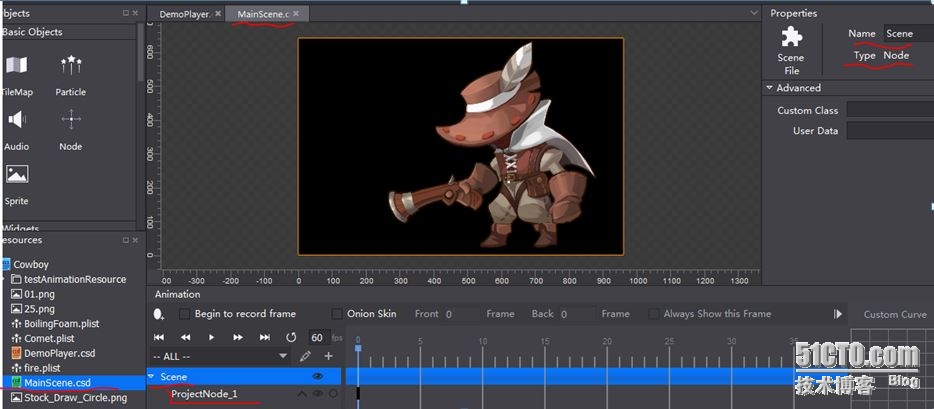934x409 pixels.
Task: Select the TileMap object icon
Action: (x=16, y=65)
